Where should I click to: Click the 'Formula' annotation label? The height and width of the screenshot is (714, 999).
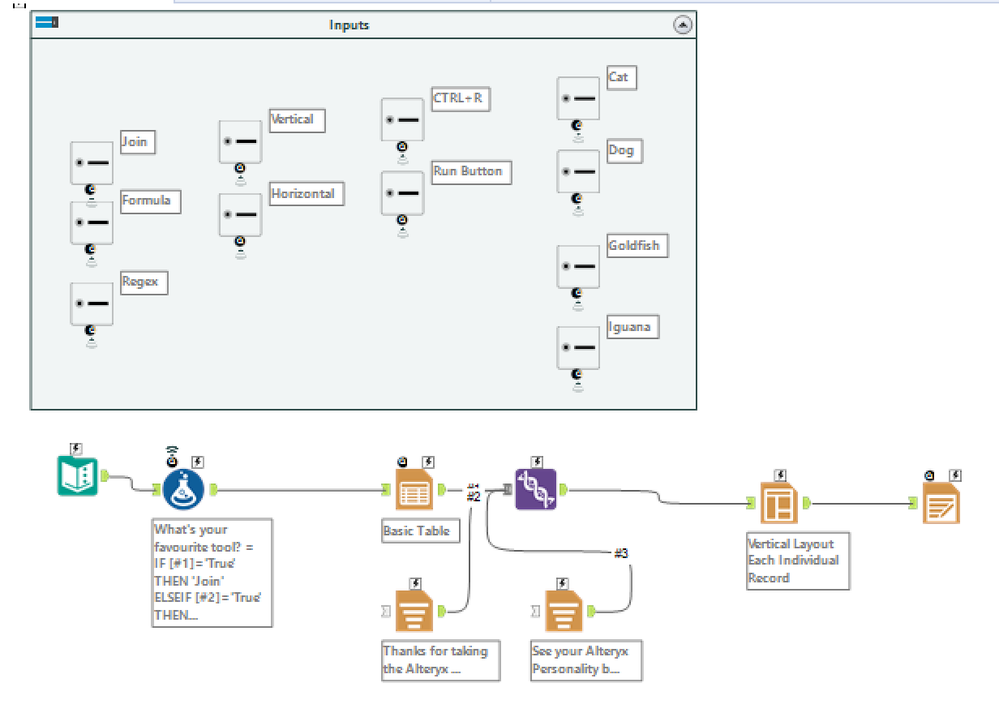(x=150, y=201)
